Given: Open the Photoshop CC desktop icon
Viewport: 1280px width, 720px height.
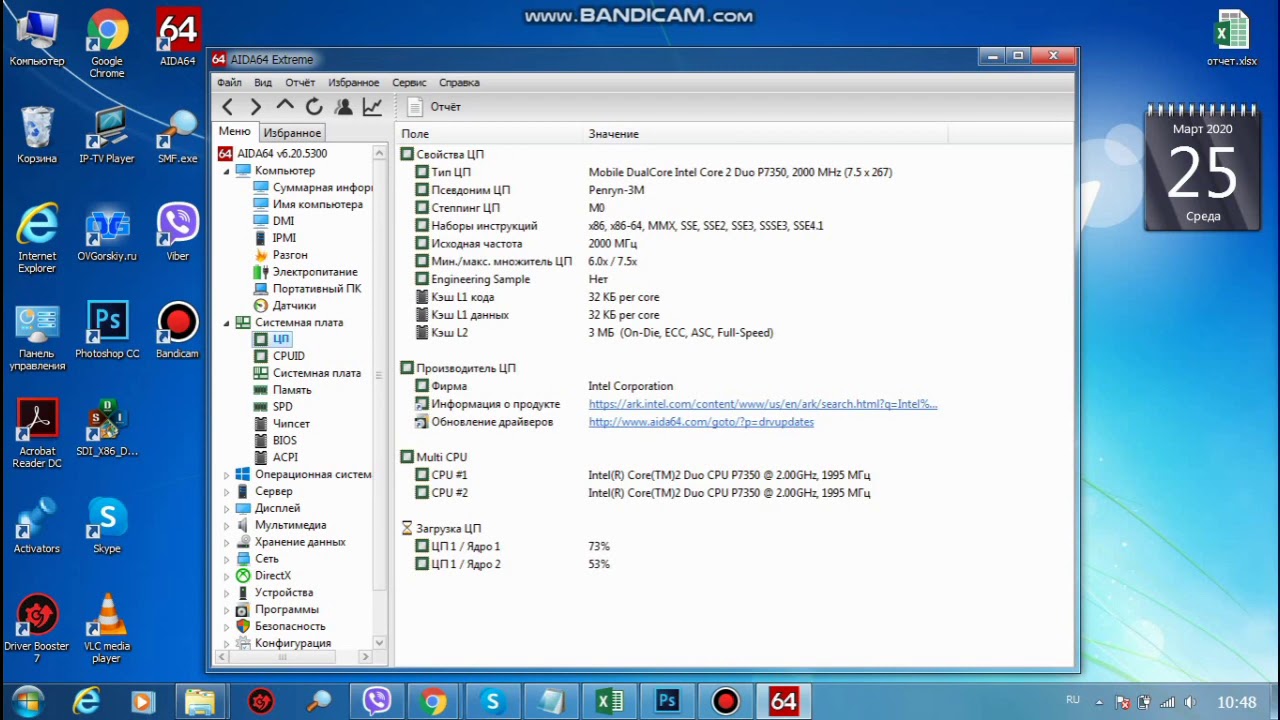Looking at the screenshot, I should pos(107,330).
